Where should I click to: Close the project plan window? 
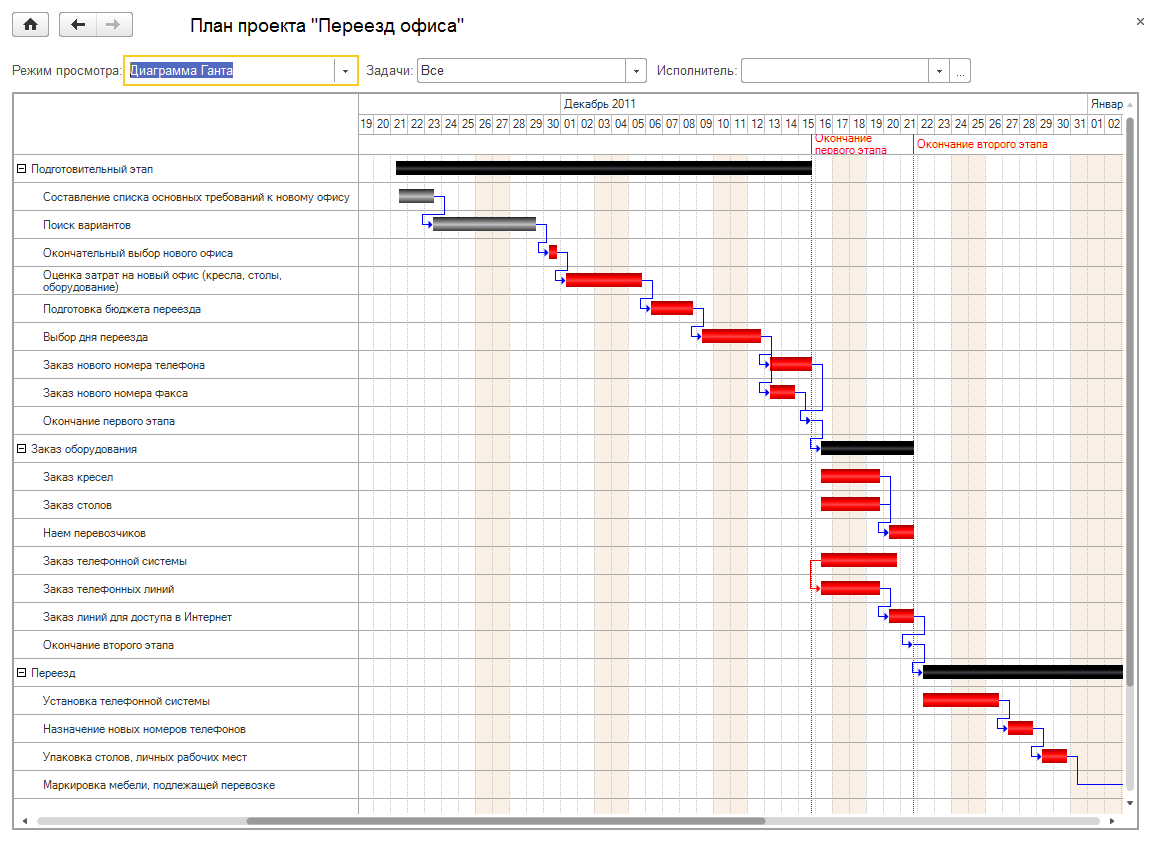coord(1140,21)
